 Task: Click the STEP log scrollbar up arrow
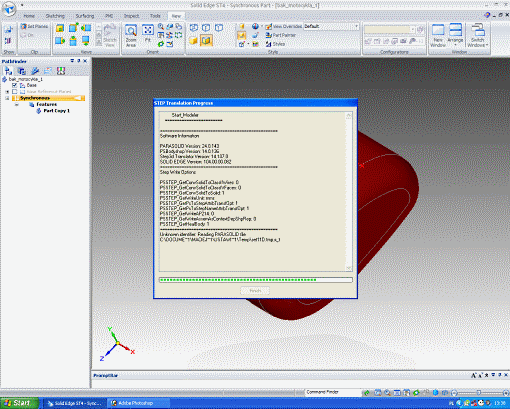pyautogui.click(x=349, y=116)
